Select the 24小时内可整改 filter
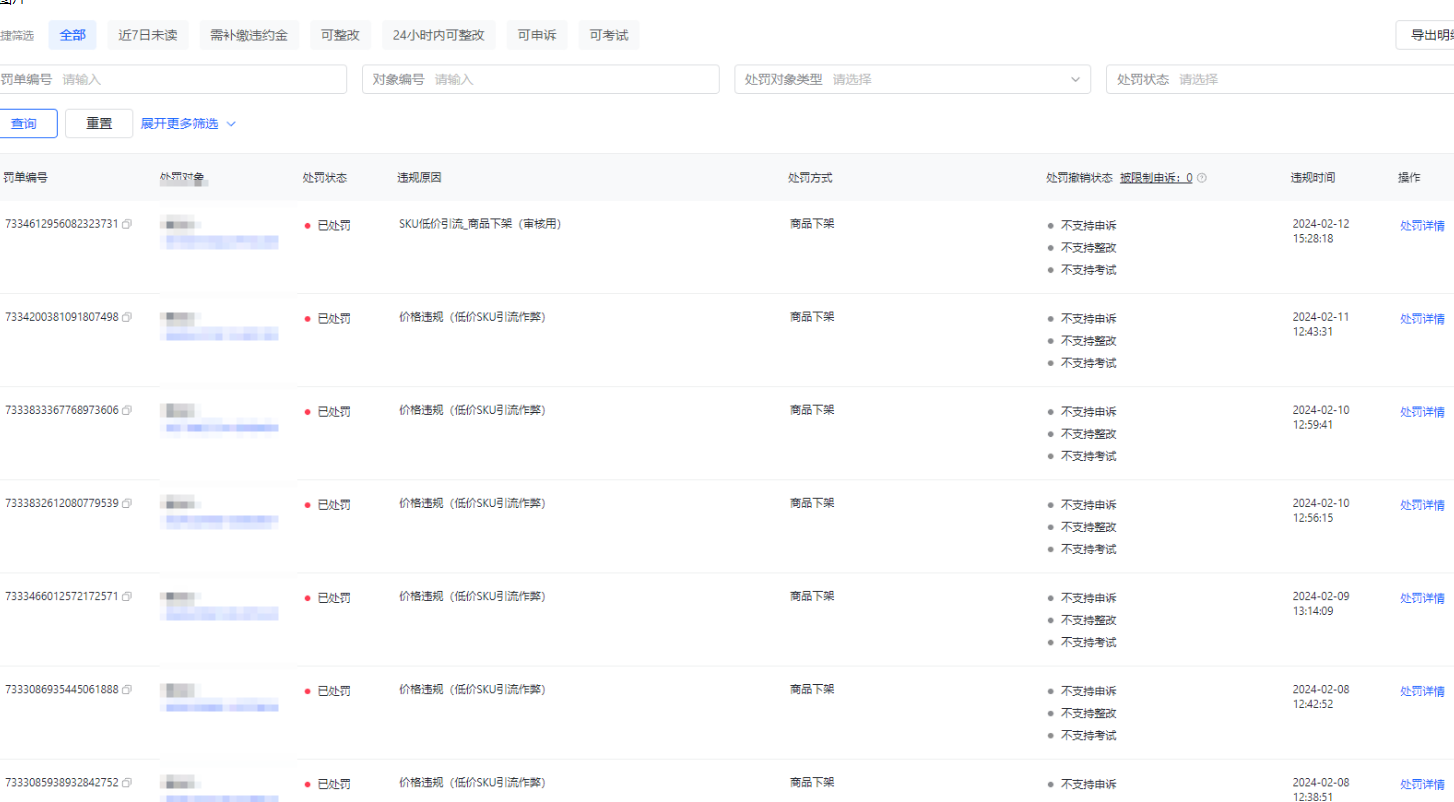1454x802 pixels. [438, 35]
